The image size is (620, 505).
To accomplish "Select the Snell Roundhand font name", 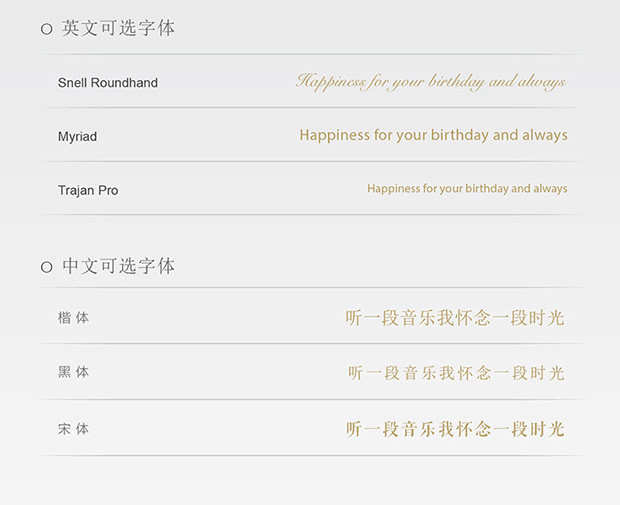I will click(x=108, y=83).
